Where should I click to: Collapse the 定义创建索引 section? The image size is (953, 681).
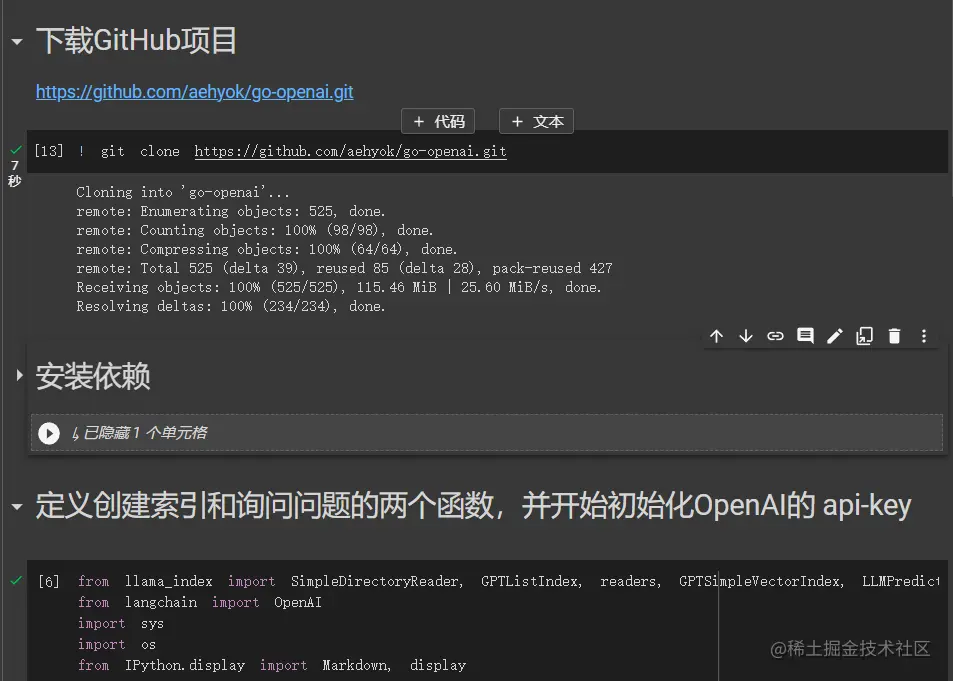point(17,506)
